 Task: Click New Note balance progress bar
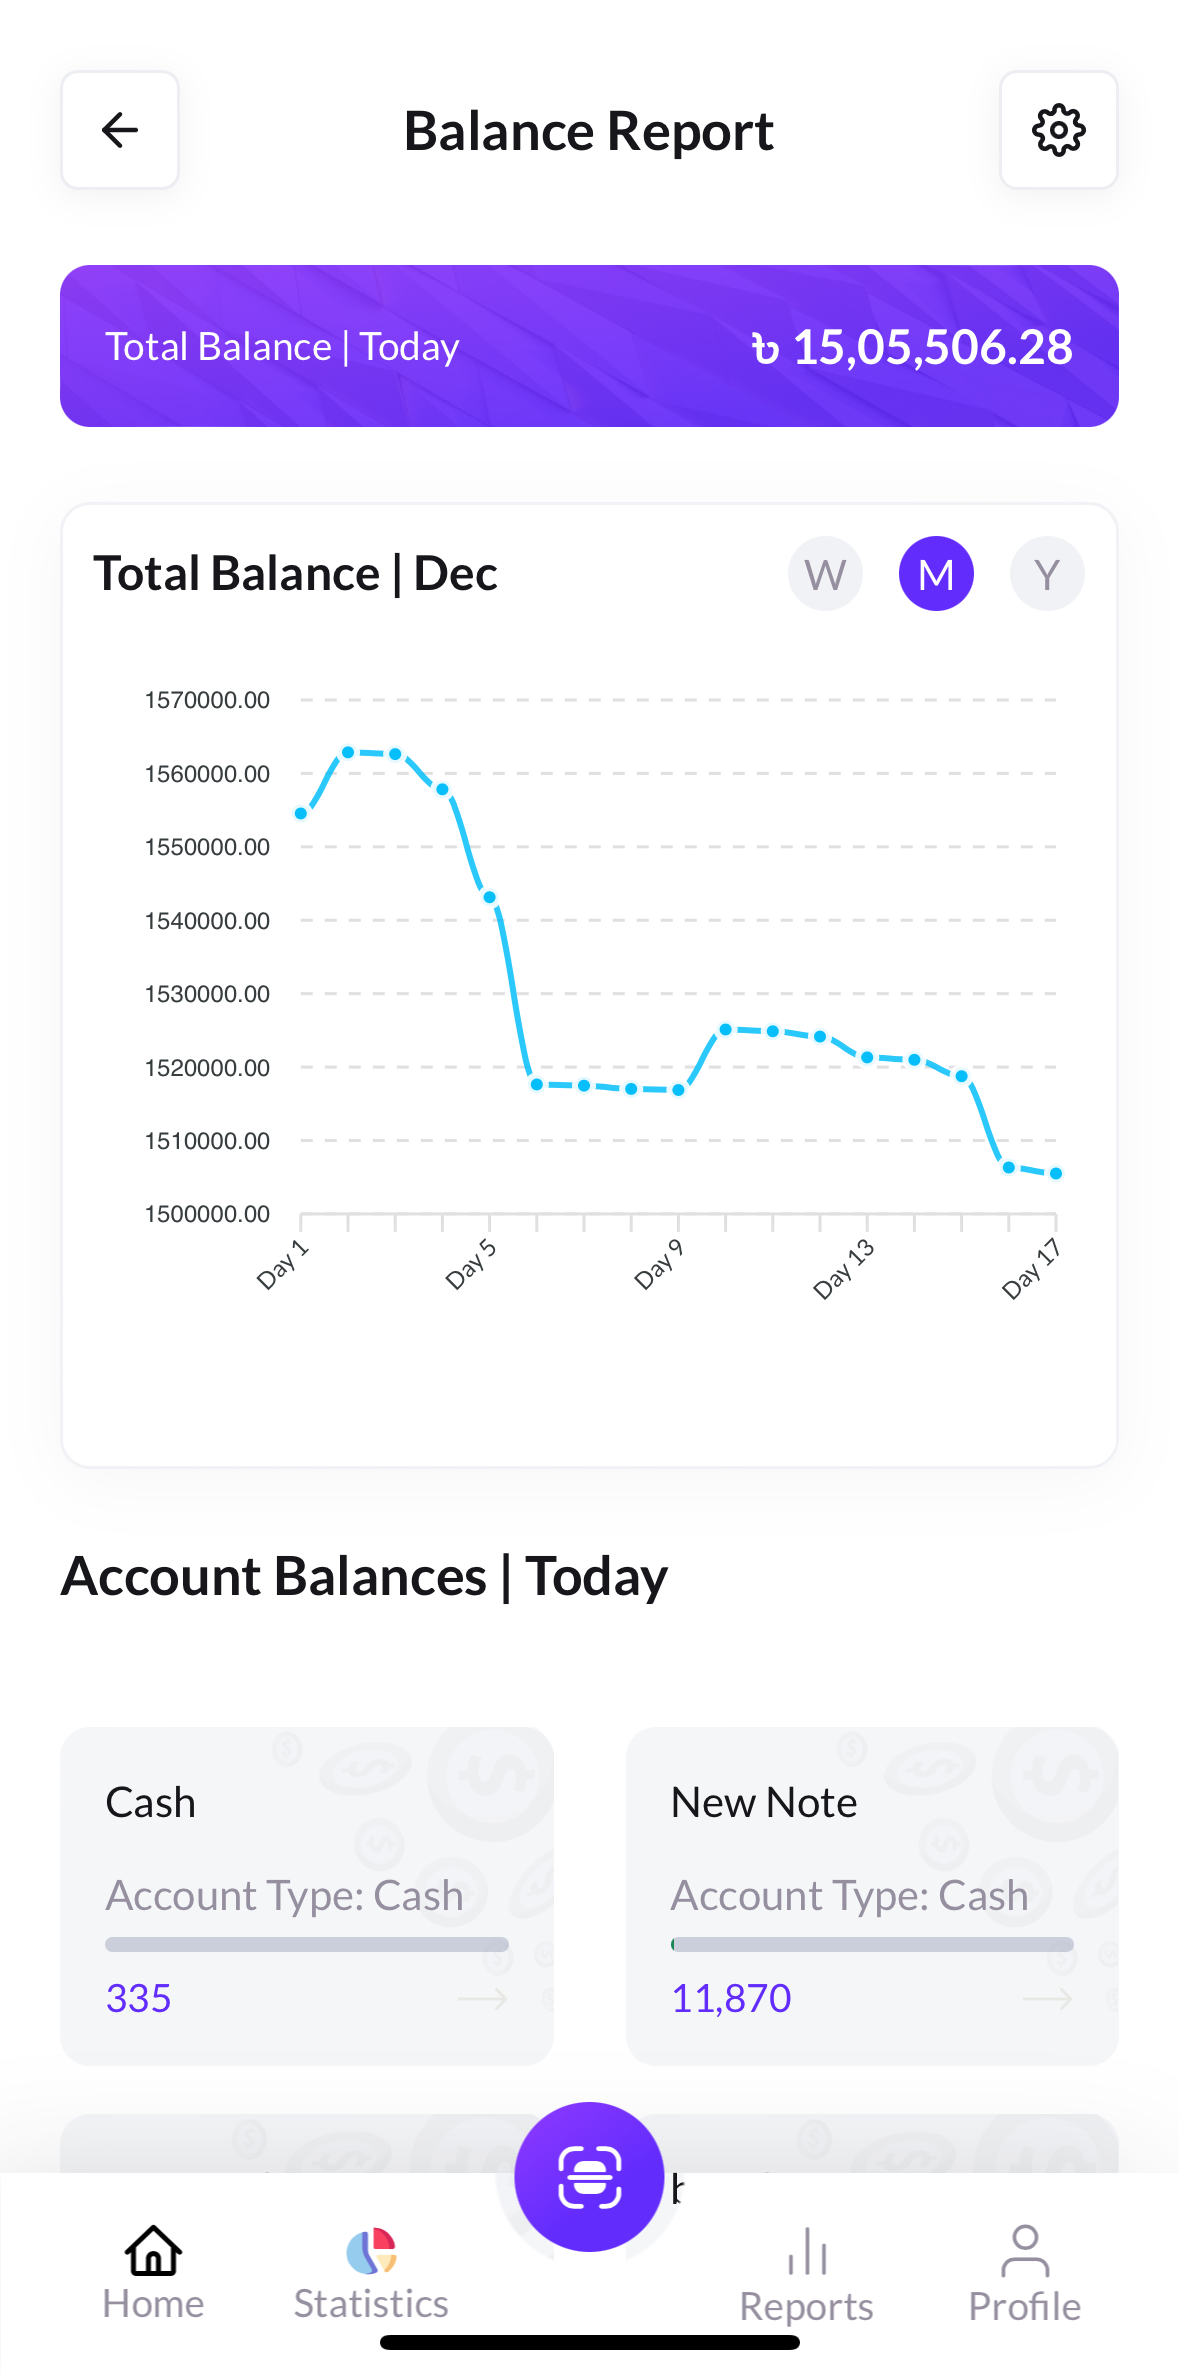point(871,1945)
